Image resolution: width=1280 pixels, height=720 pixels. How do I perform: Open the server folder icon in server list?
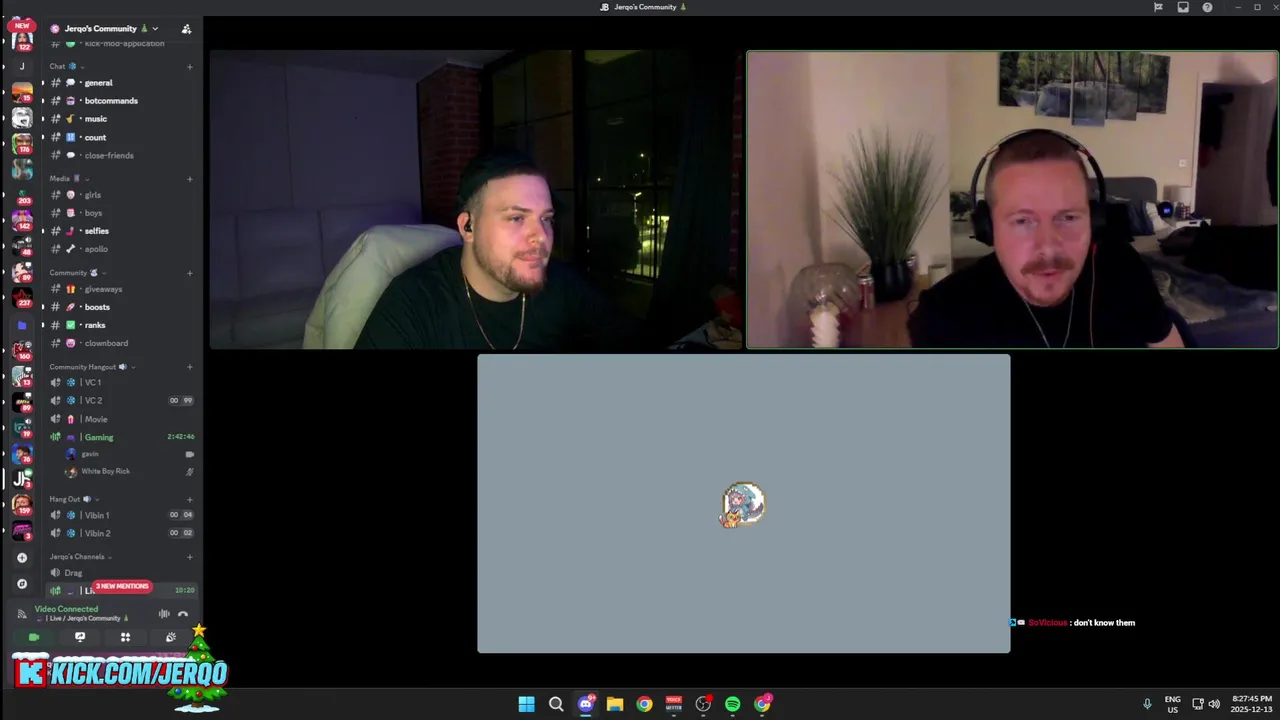coord(22,325)
